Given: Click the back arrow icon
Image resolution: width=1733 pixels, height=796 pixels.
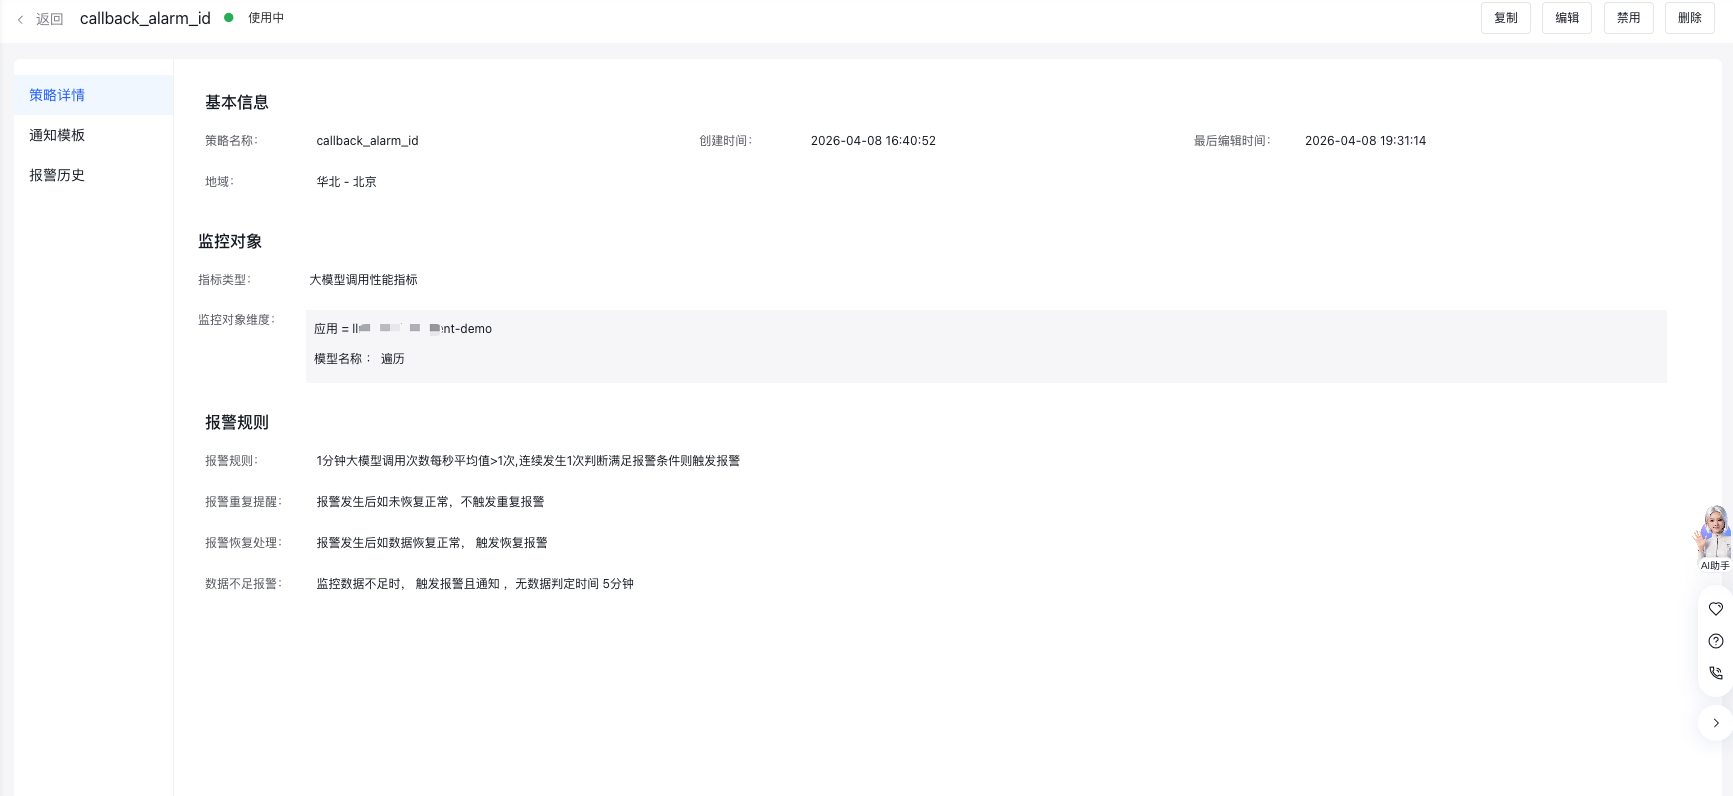Looking at the screenshot, I should 20,19.
